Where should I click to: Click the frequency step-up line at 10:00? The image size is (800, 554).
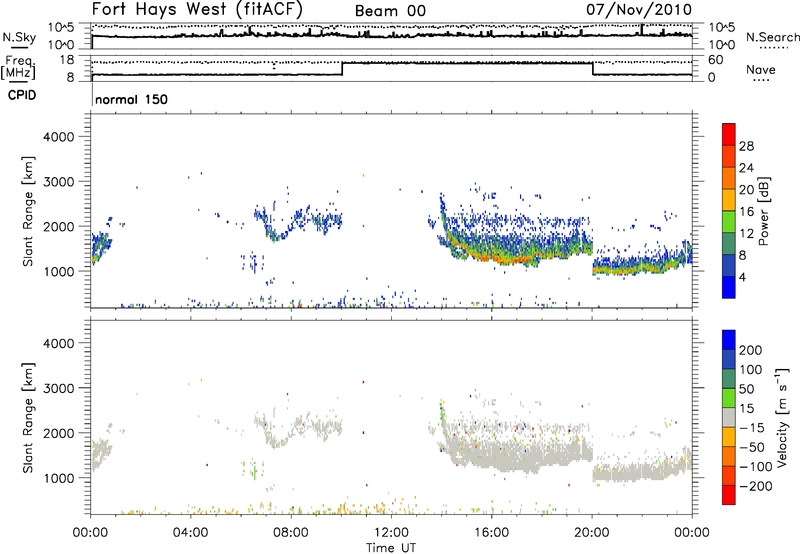tap(342, 69)
